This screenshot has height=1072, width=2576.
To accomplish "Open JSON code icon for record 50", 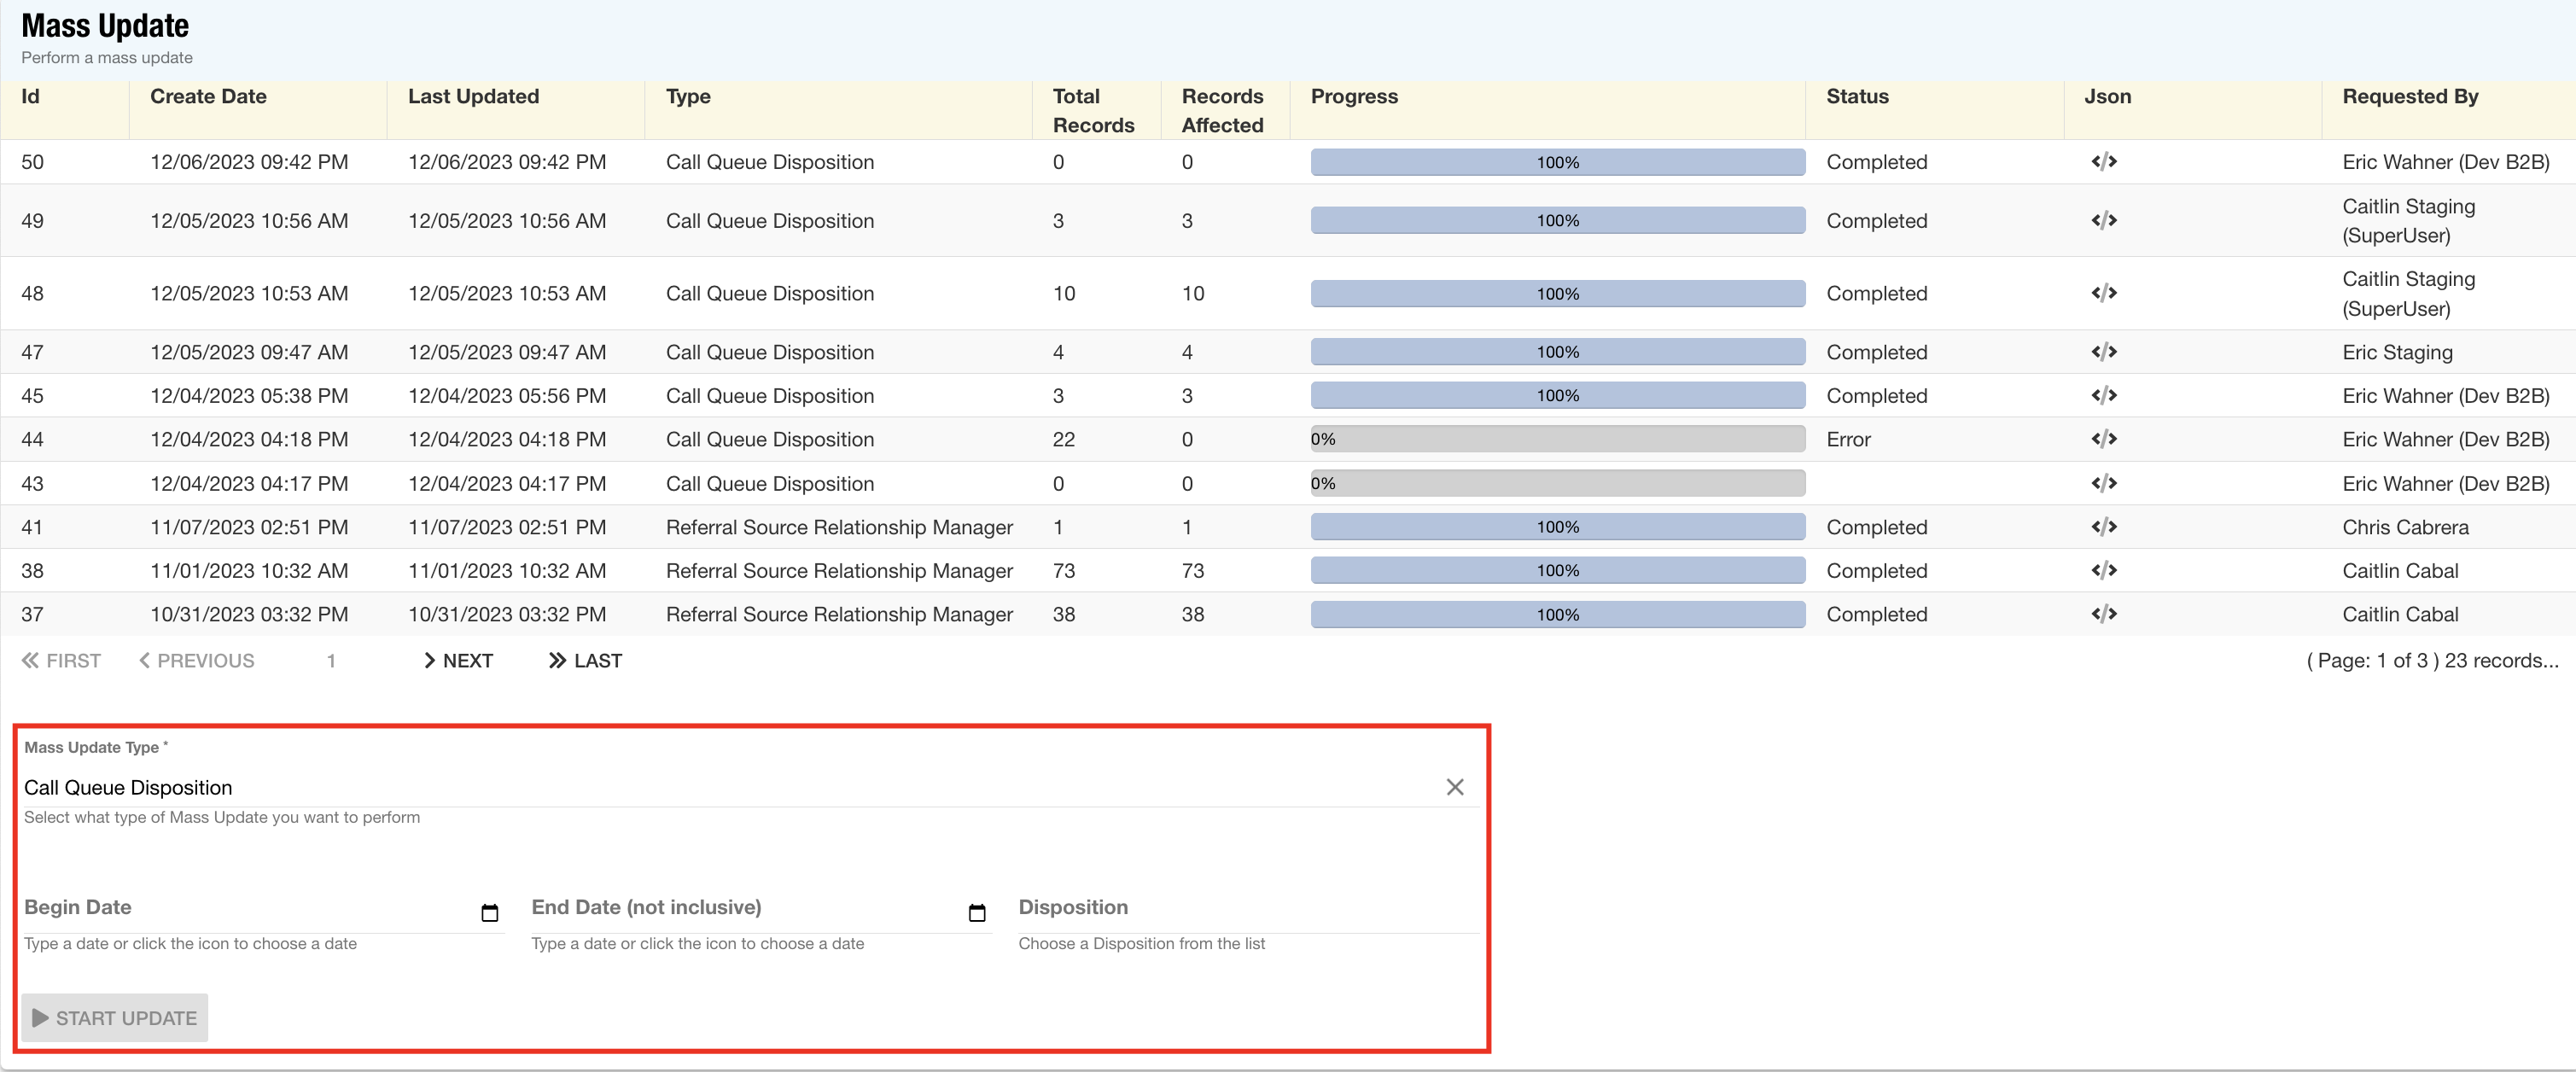I will pyautogui.click(x=2103, y=162).
